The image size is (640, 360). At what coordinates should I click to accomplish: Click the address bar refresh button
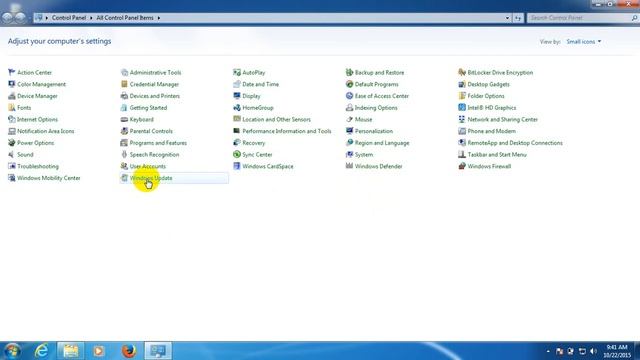tap(518, 18)
